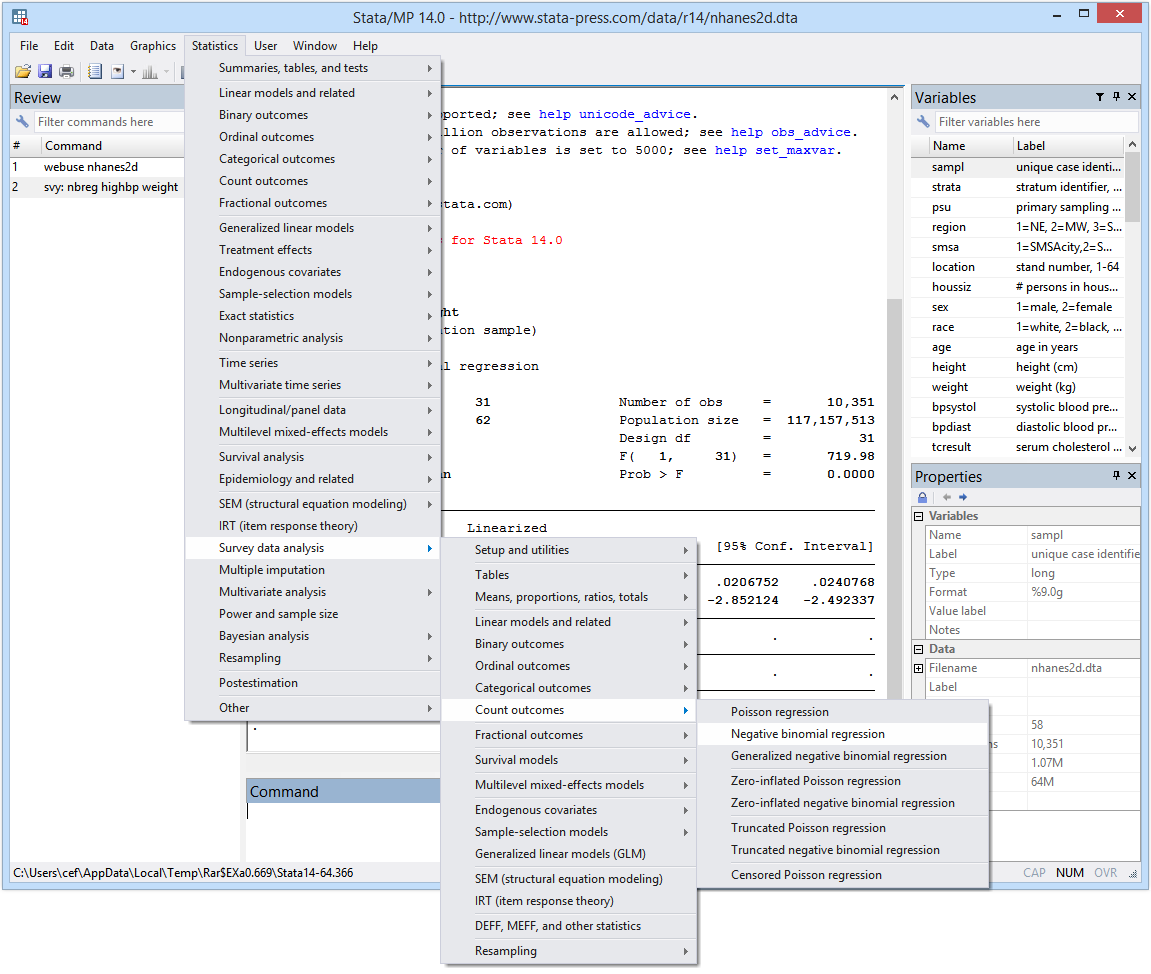This screenshot has width=1151, height=974.
Task: Click the filter icon in Variables panel
Action: click(x=1100, y=97)
